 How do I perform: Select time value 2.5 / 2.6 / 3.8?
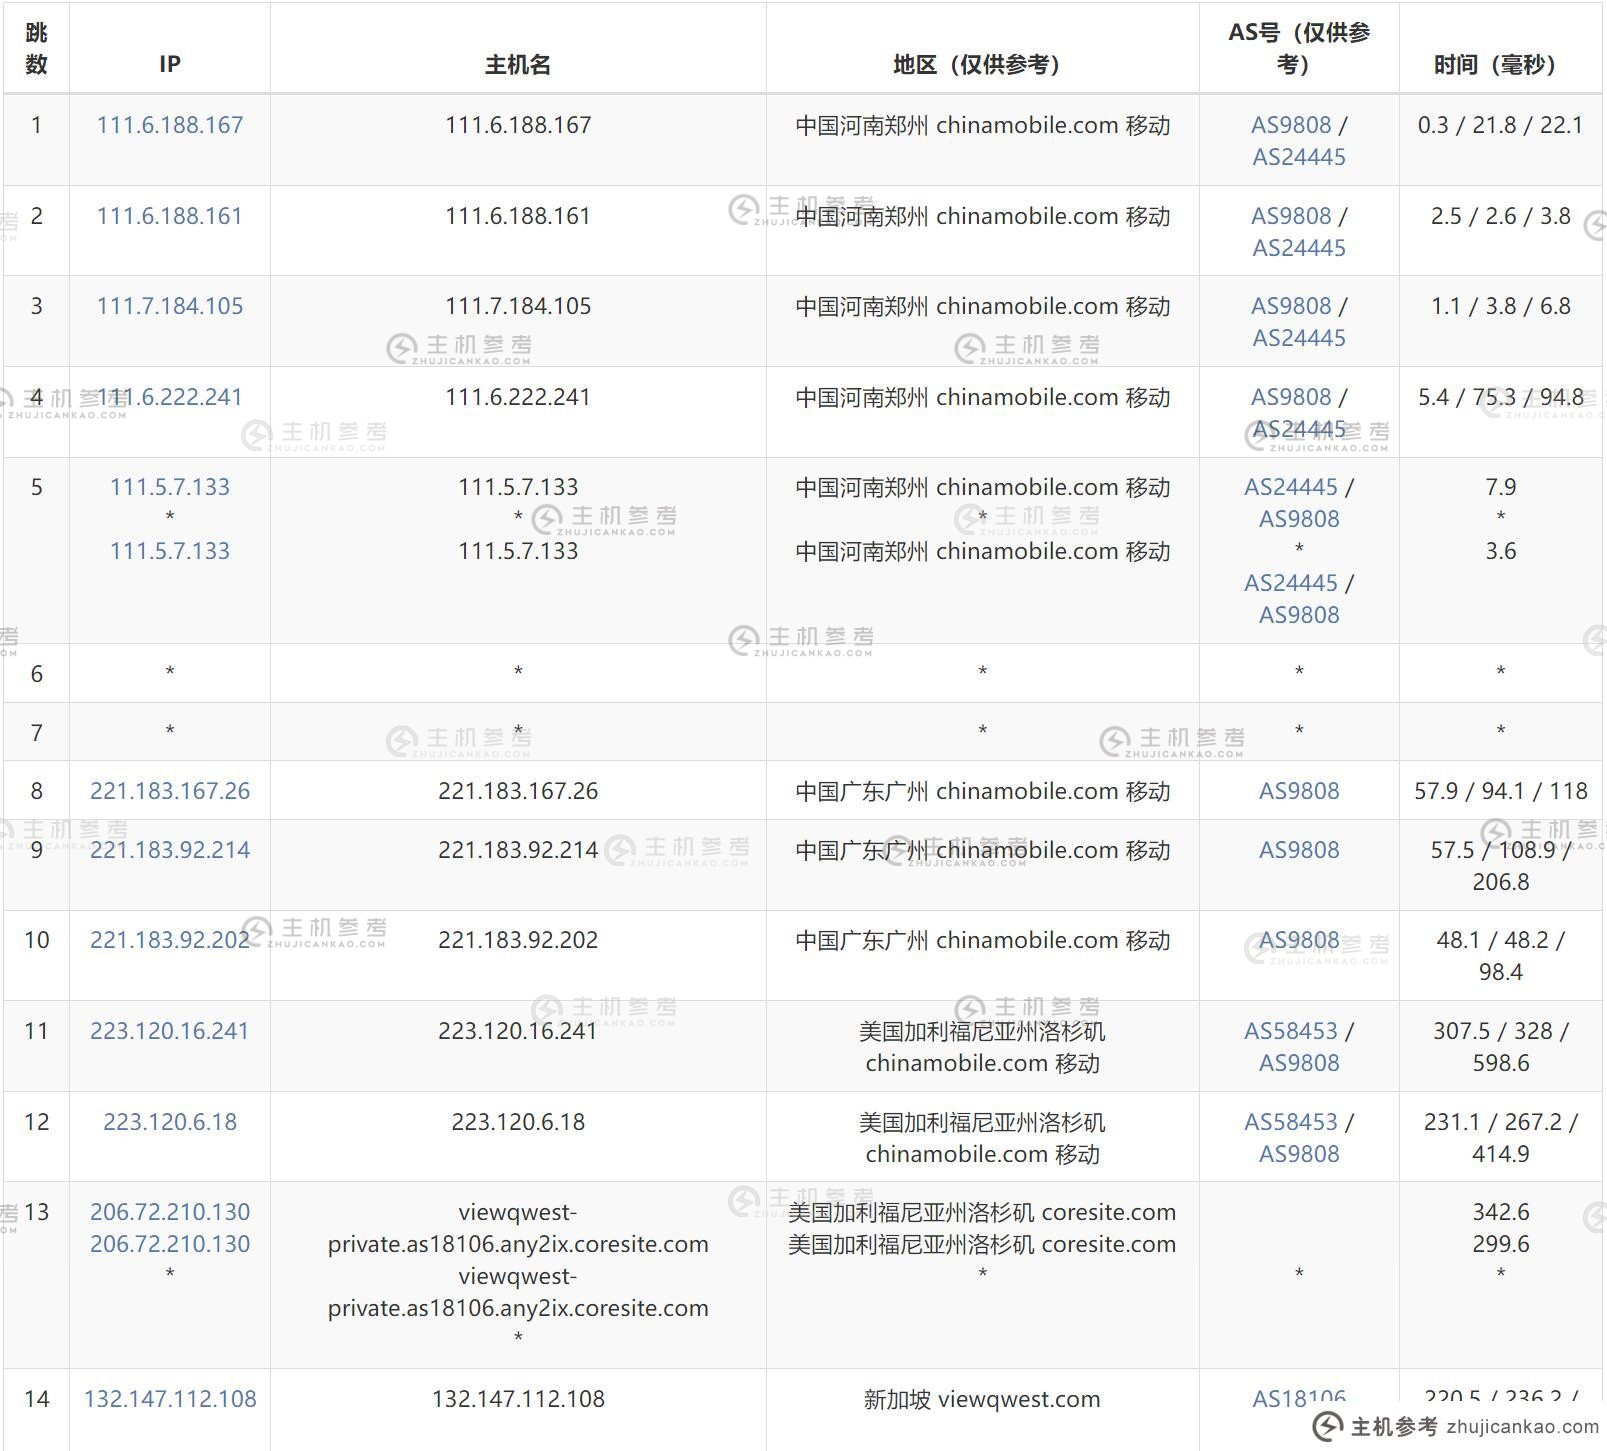(1500, 216)
